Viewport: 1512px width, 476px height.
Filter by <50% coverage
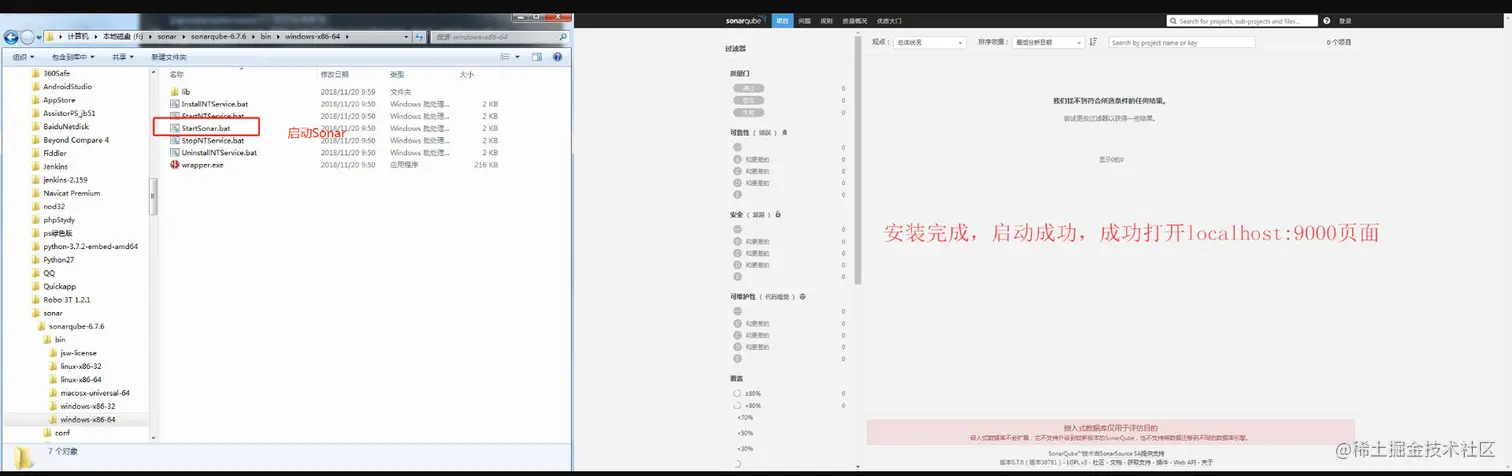click(745, 433)
